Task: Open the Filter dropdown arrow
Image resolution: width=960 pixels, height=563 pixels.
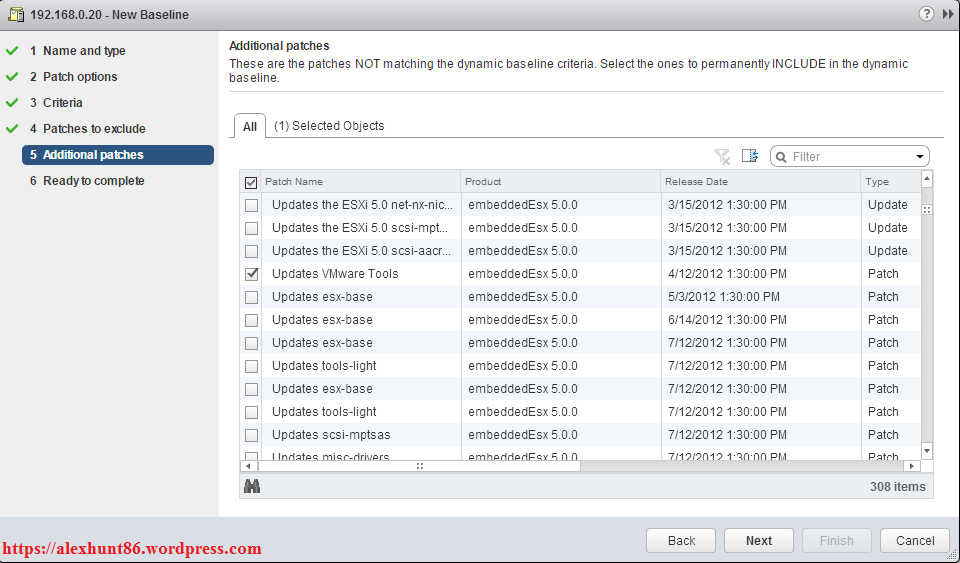Action: pos(919,157)
